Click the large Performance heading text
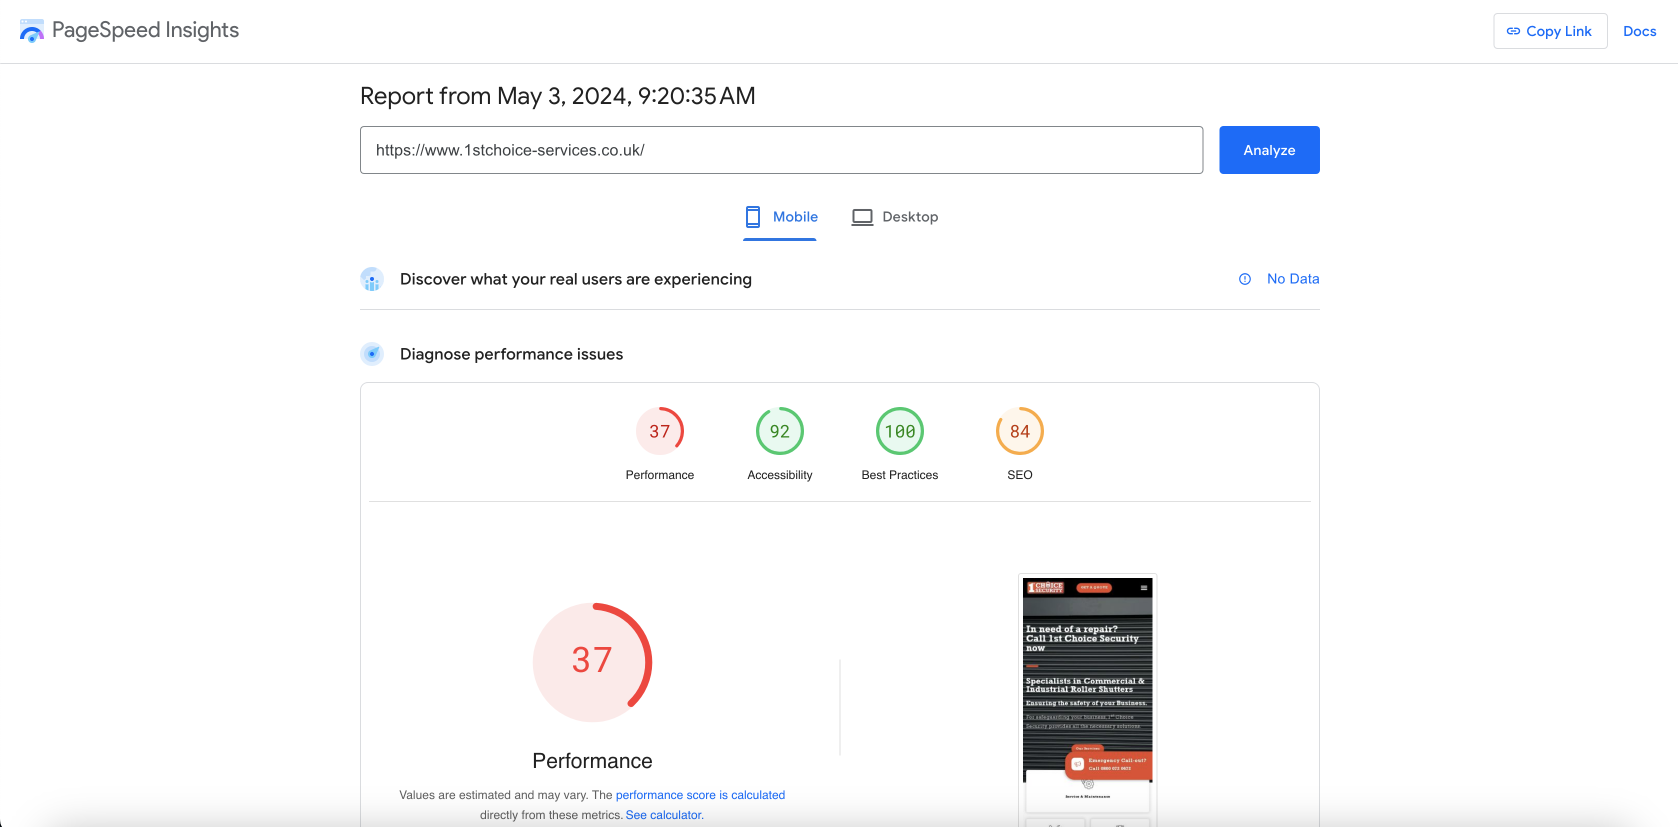 coord(592,761)
